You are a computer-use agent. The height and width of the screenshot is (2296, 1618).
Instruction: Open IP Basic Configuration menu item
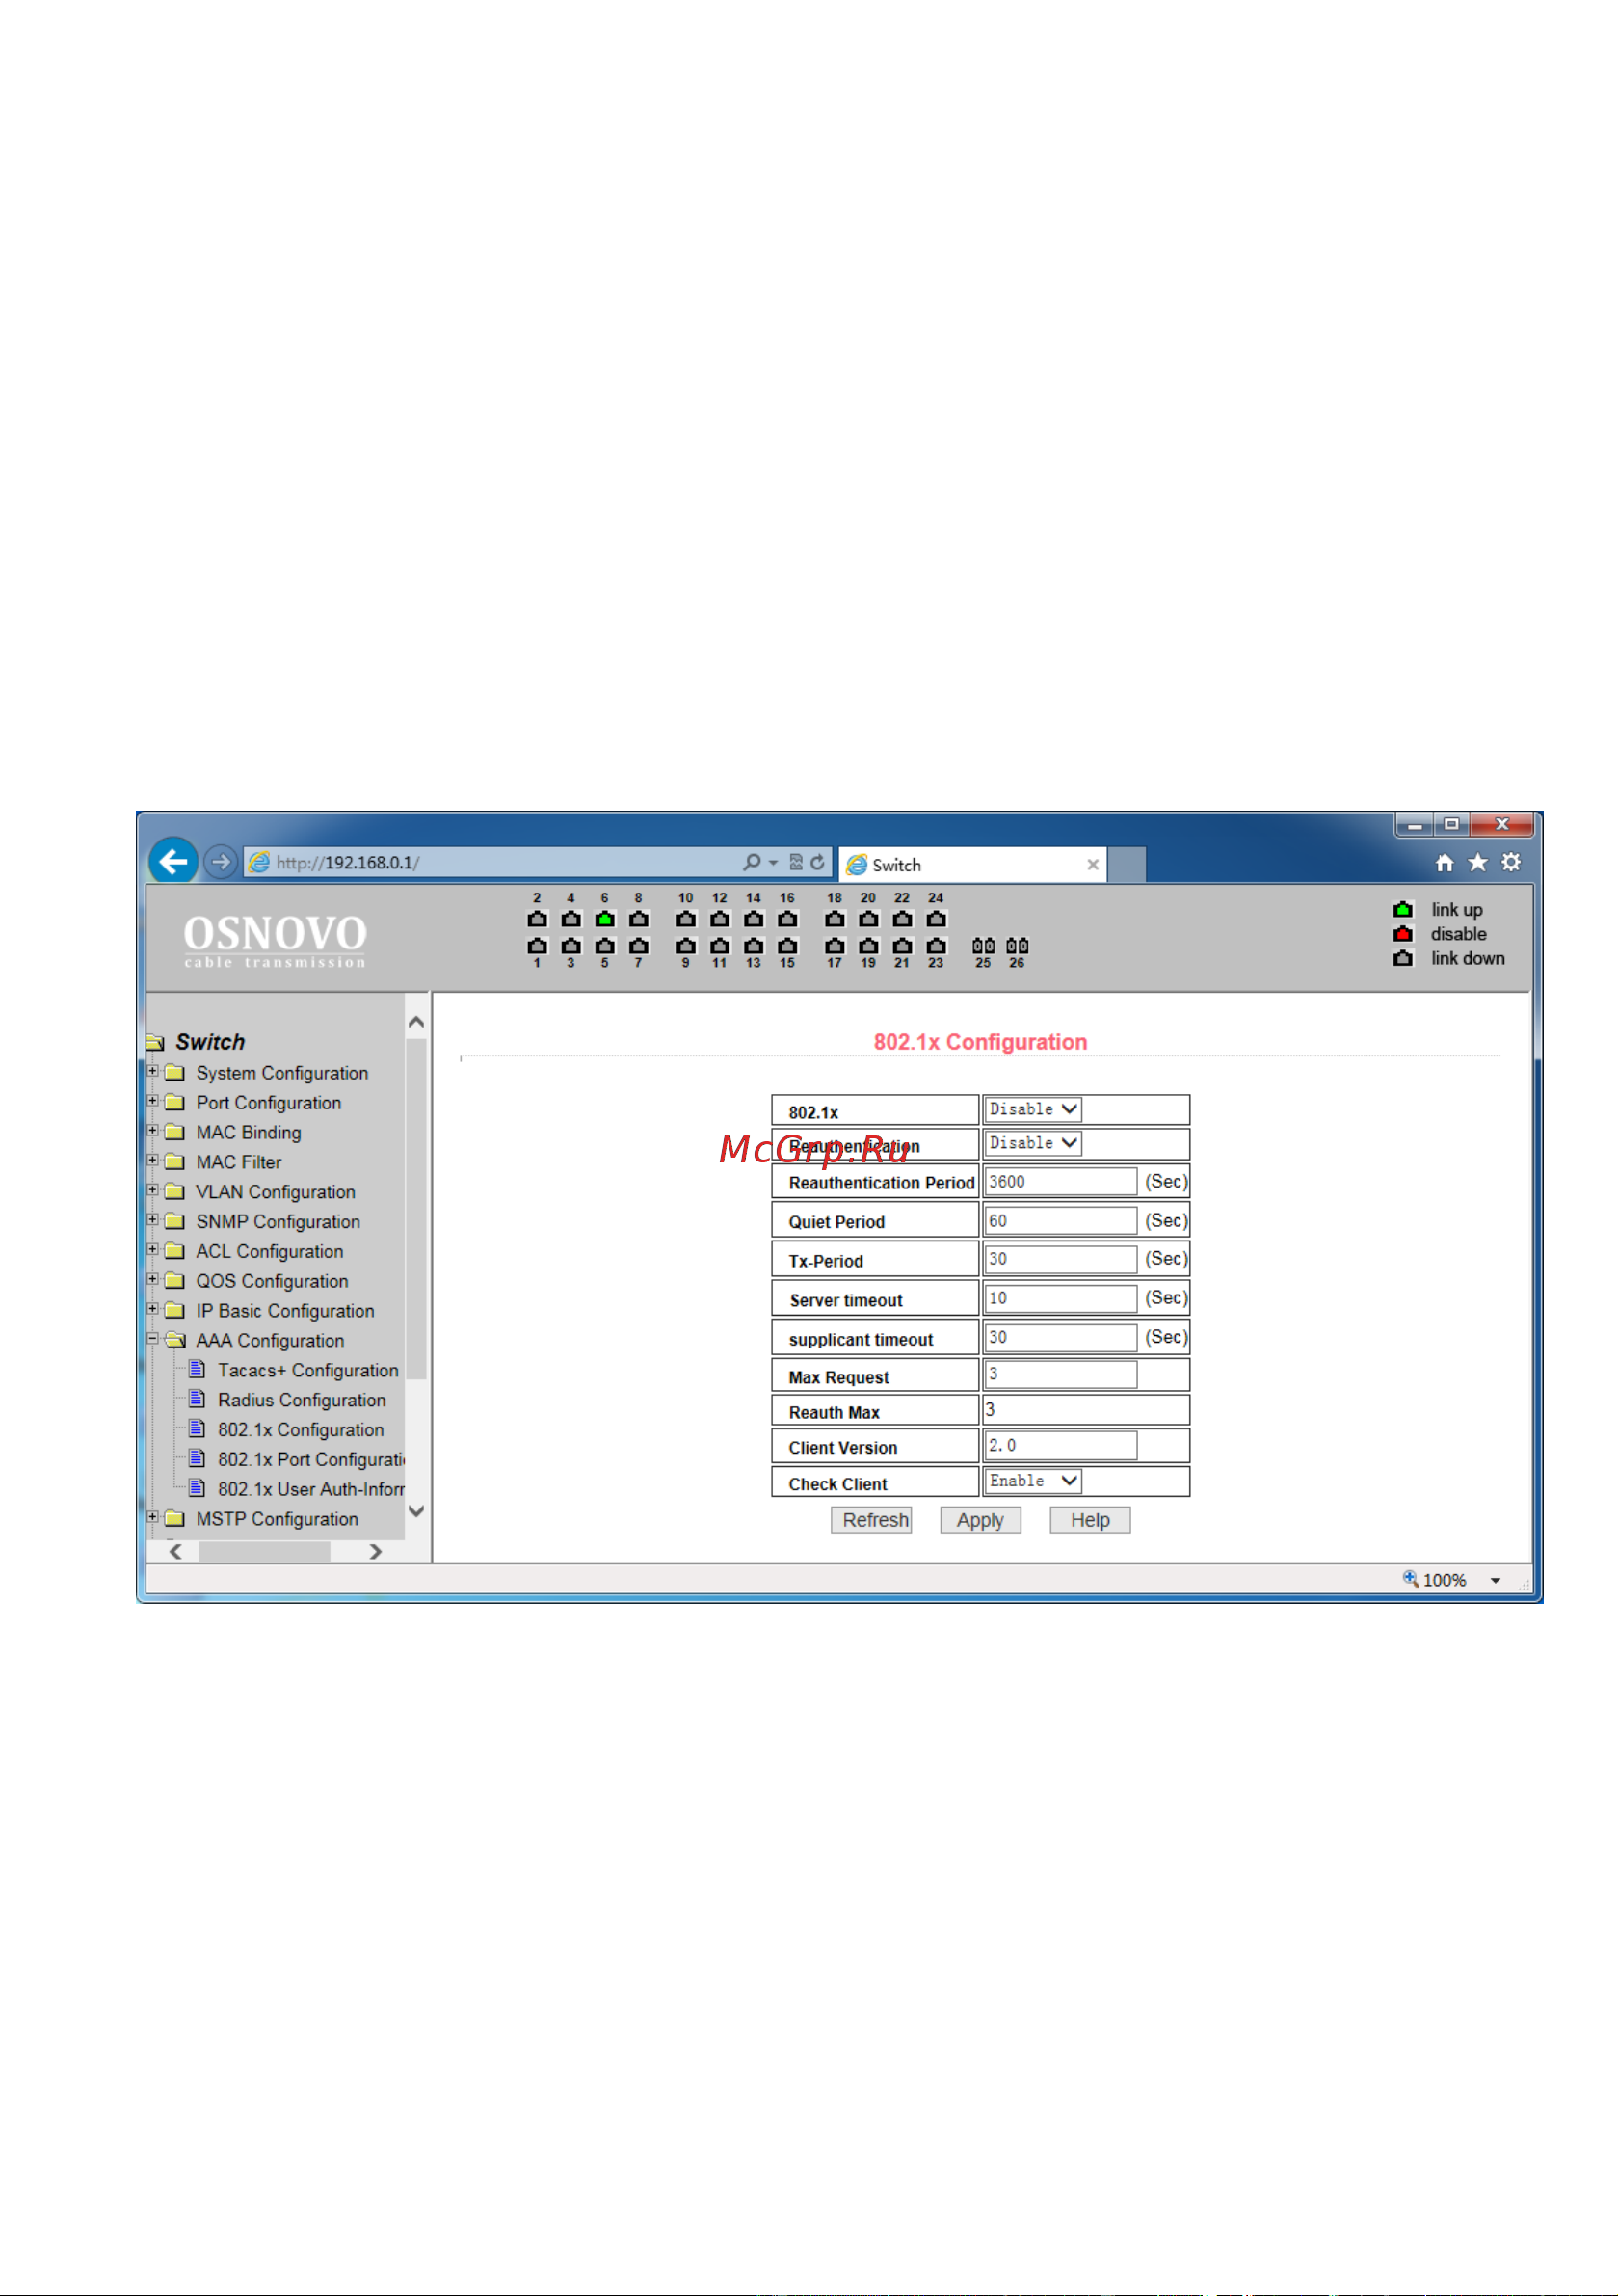coord(285,1311)
